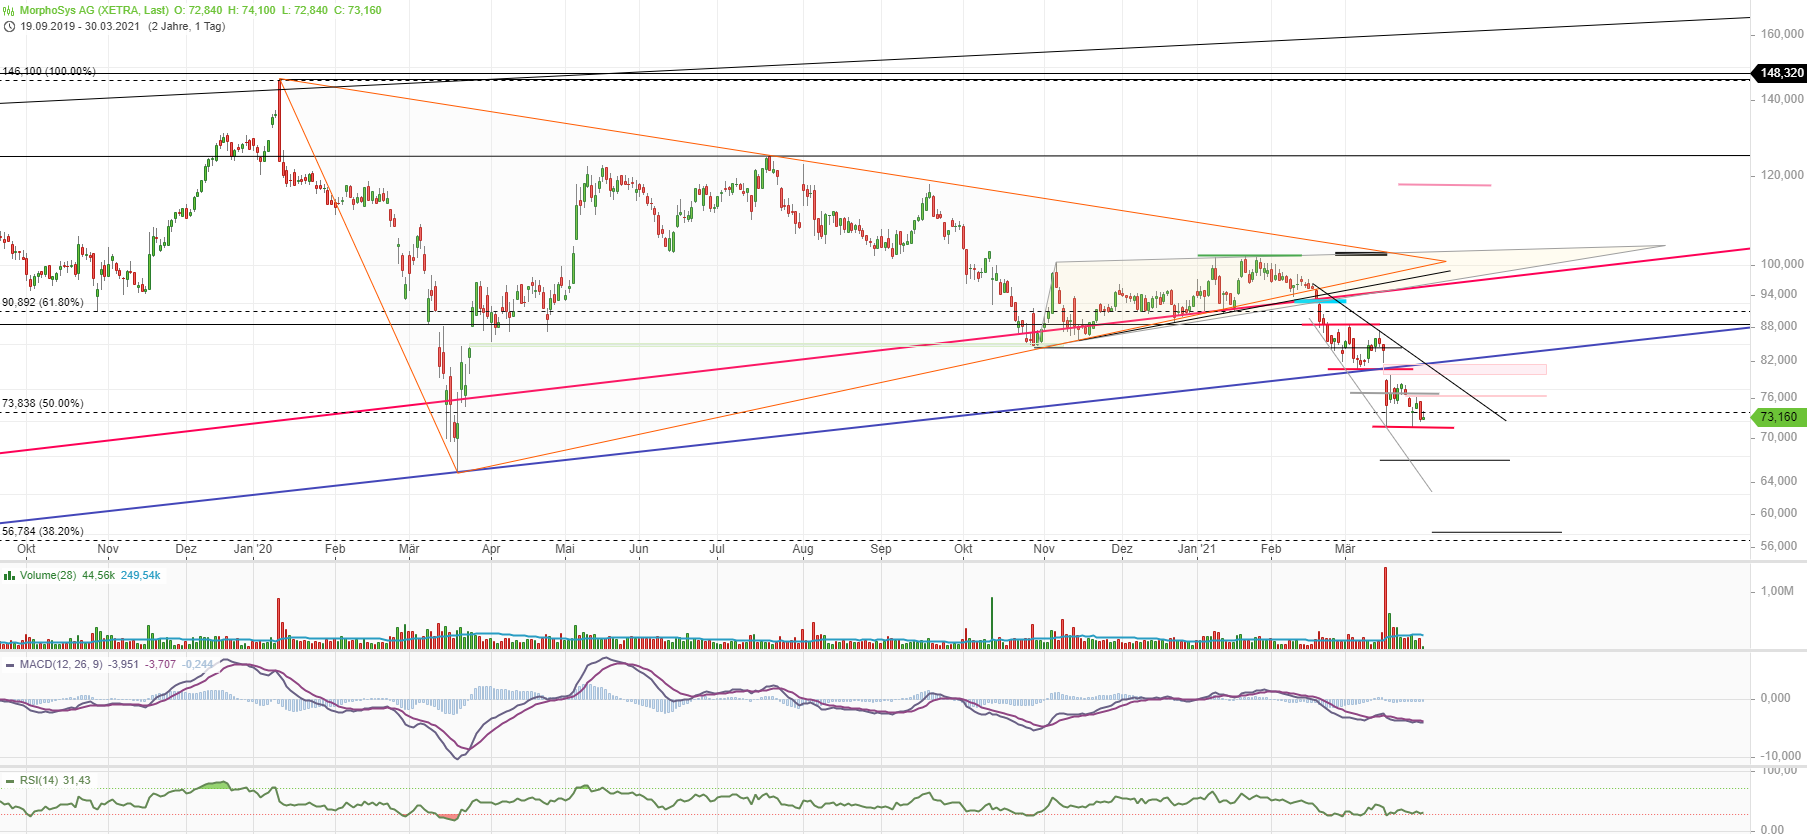Open the Volume(28) indicator label

(x=48, y=576)
